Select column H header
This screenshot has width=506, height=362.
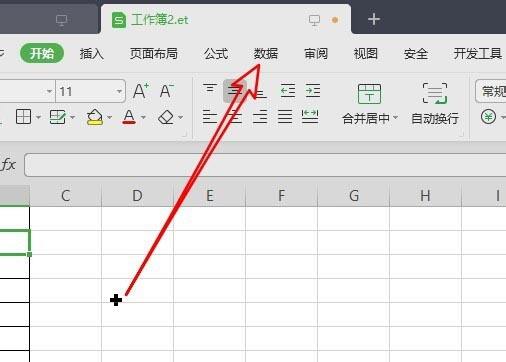tap(425, 195)
